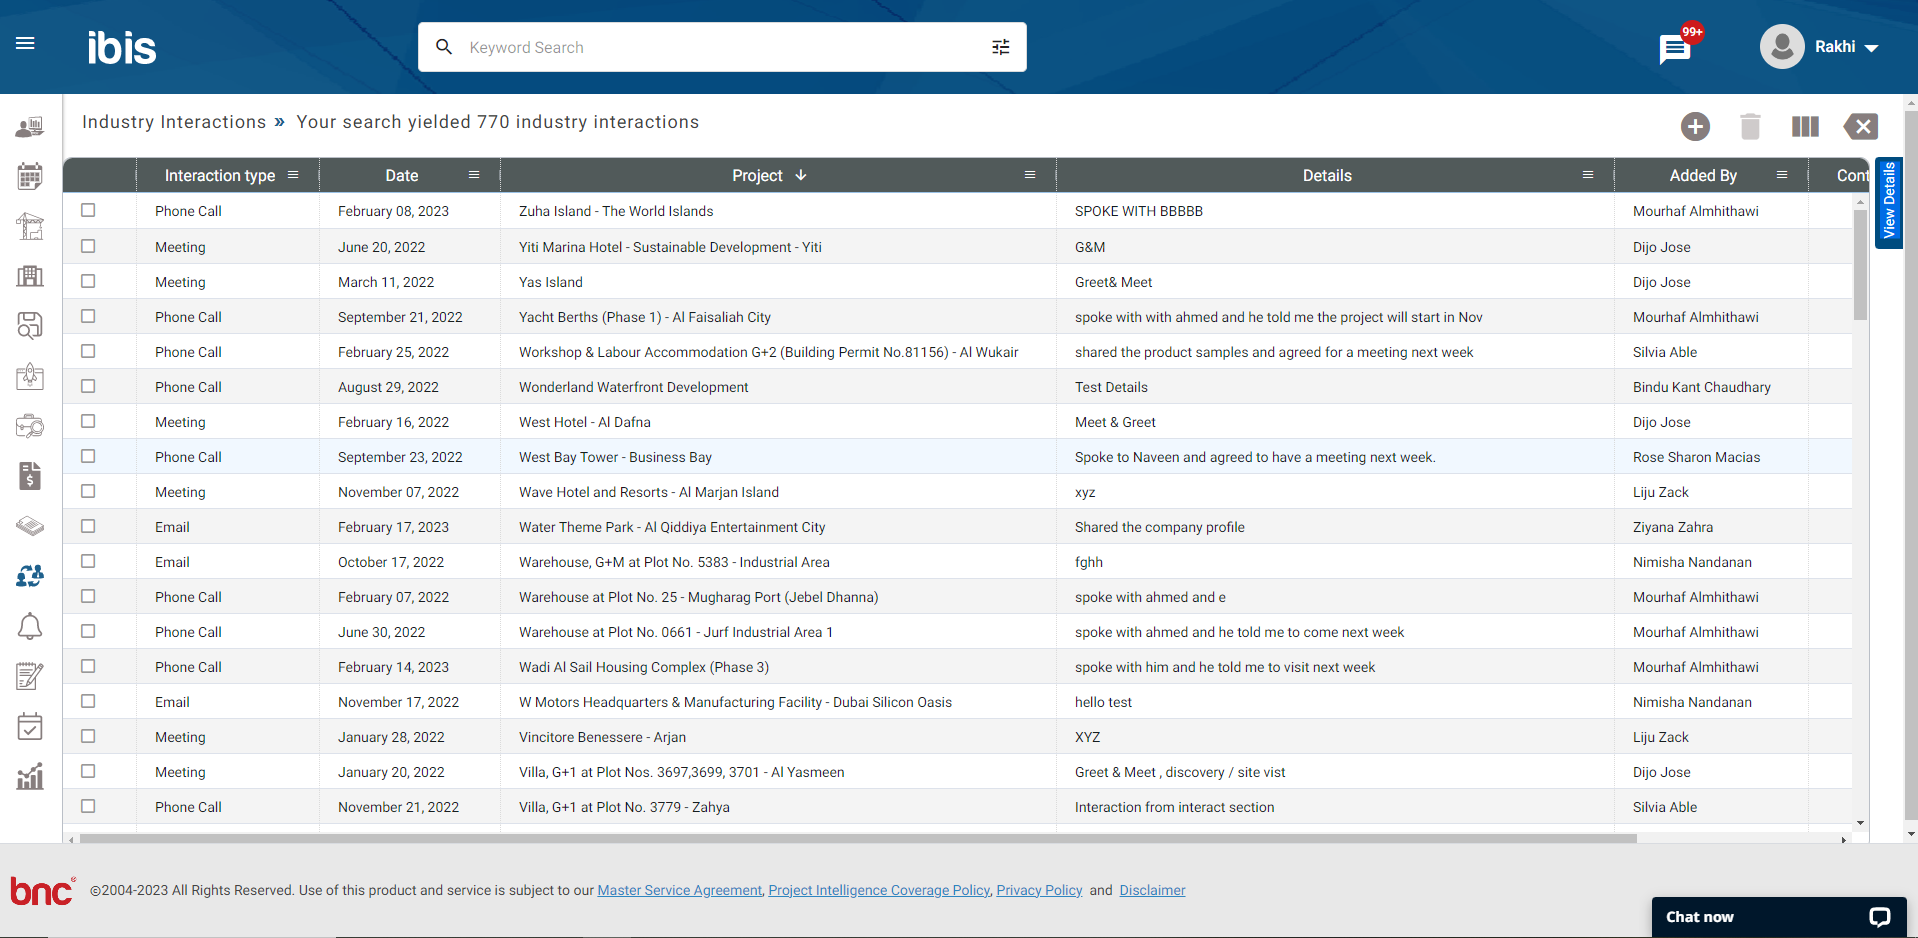Screen dimensions: 1918x938
Task: Open the notifications bell in the sidebar
Action: [x=29, y=626]
